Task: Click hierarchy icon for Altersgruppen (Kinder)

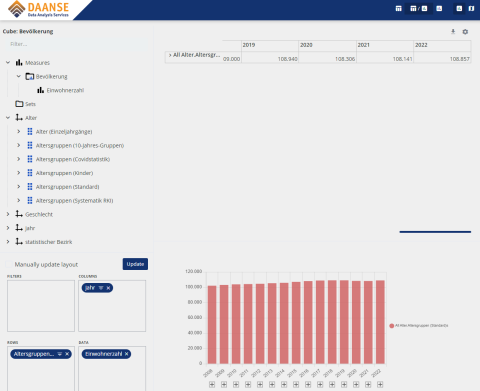Action: (x=30, y=173)
